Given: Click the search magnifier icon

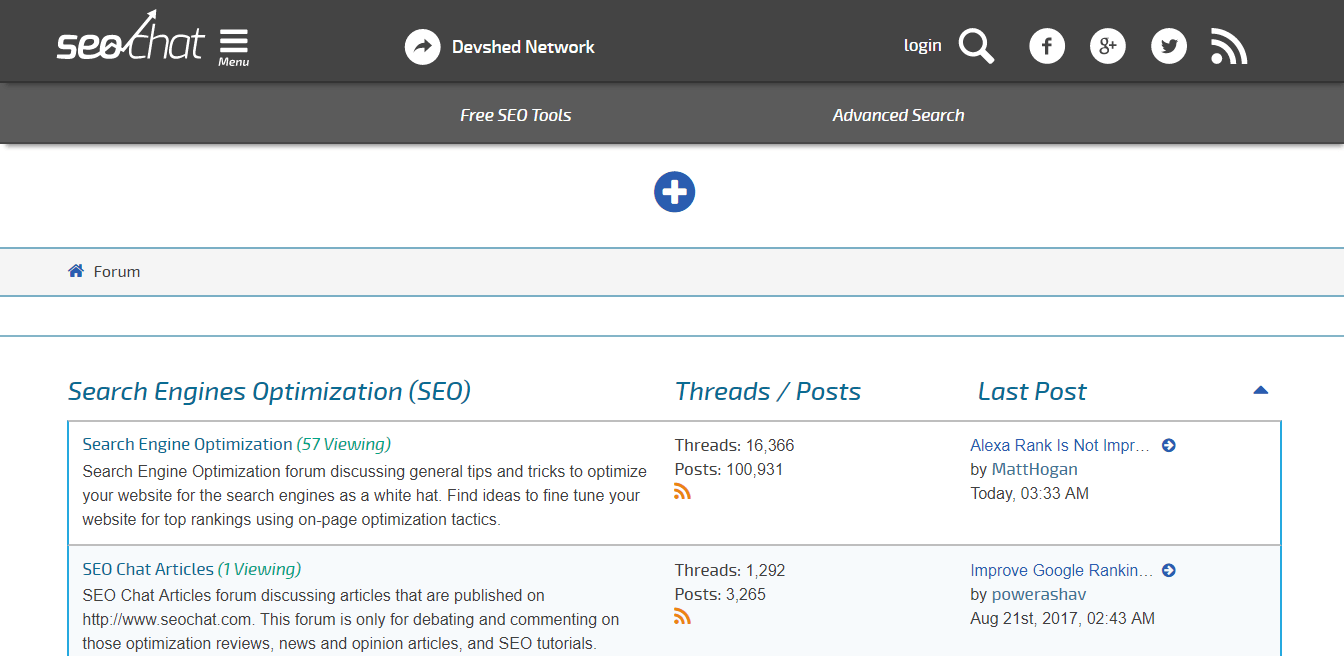Looking at the screenshot, I should (976, 46).
